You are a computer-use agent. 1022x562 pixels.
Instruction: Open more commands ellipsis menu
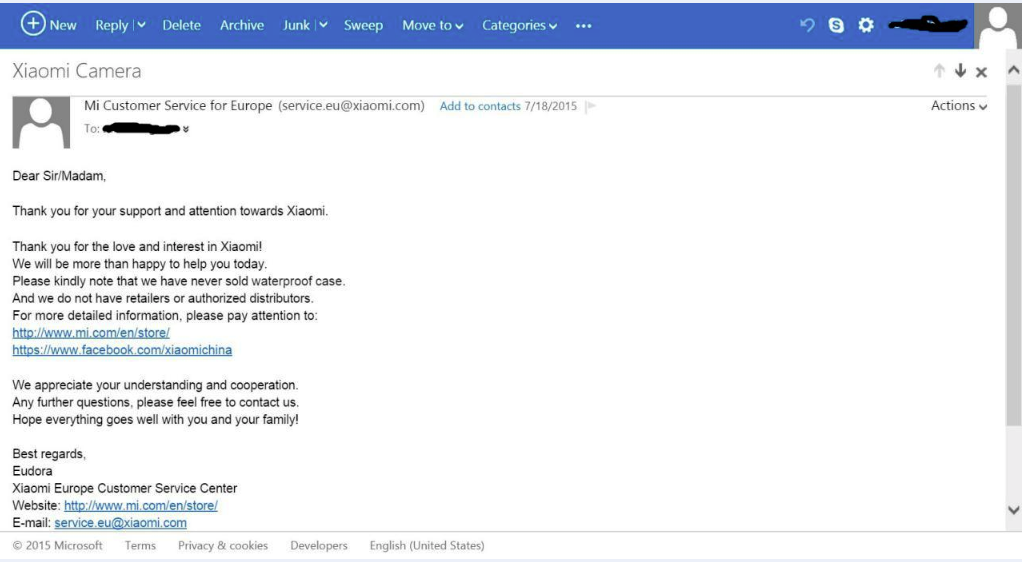coord(583,26)
